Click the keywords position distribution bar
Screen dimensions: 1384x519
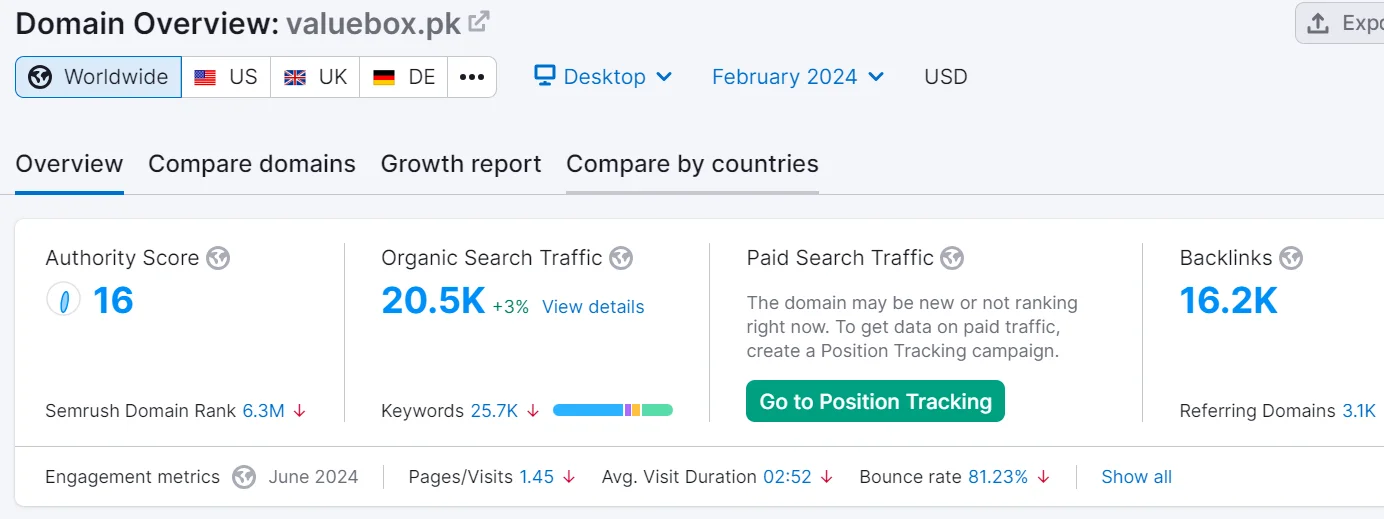(612, 410)
